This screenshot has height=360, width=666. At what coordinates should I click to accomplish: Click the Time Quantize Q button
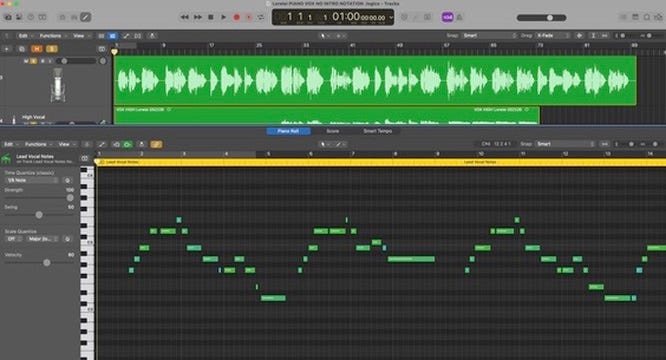[x=67, y=180]
